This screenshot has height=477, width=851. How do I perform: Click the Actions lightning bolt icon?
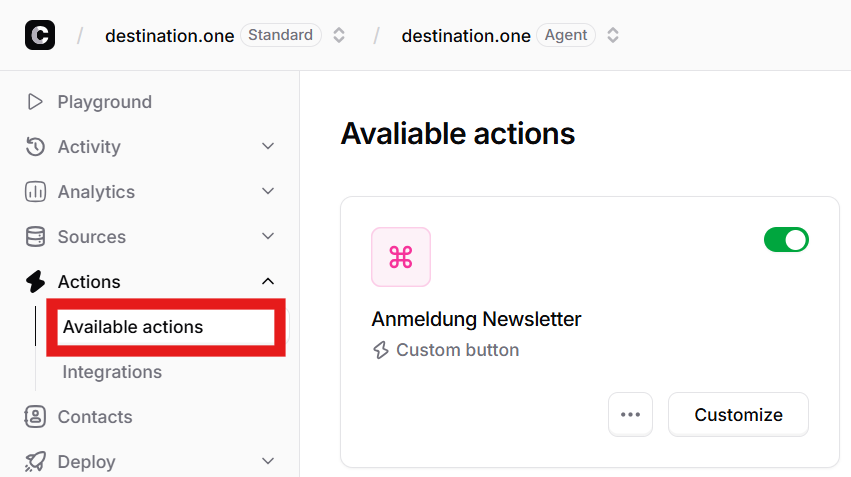(x=35, y=282)
